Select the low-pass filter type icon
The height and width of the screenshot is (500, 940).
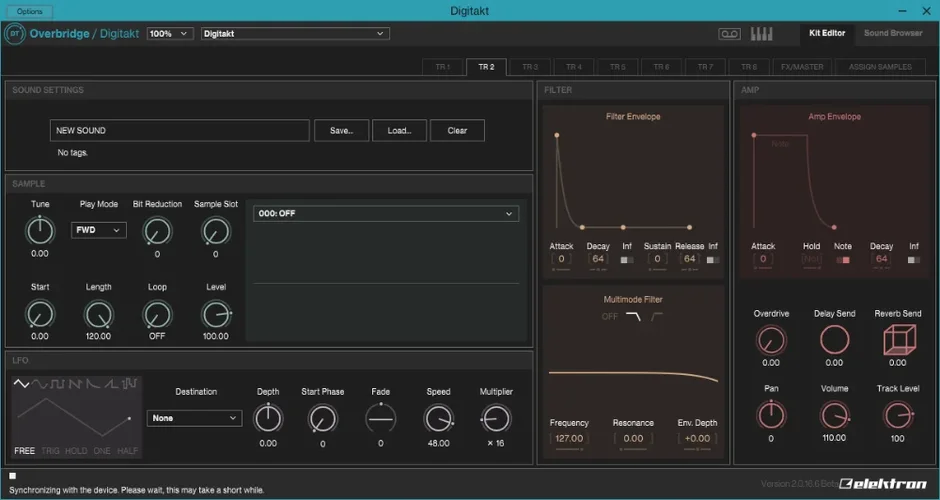(633, 317)
